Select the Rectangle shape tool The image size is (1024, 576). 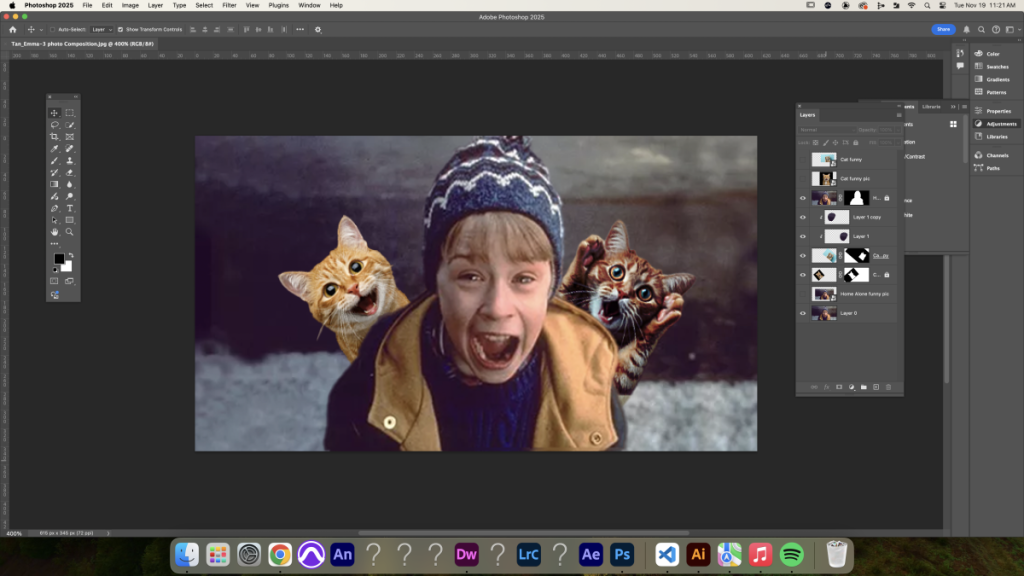pyautogui.click(x=70, y=220)
